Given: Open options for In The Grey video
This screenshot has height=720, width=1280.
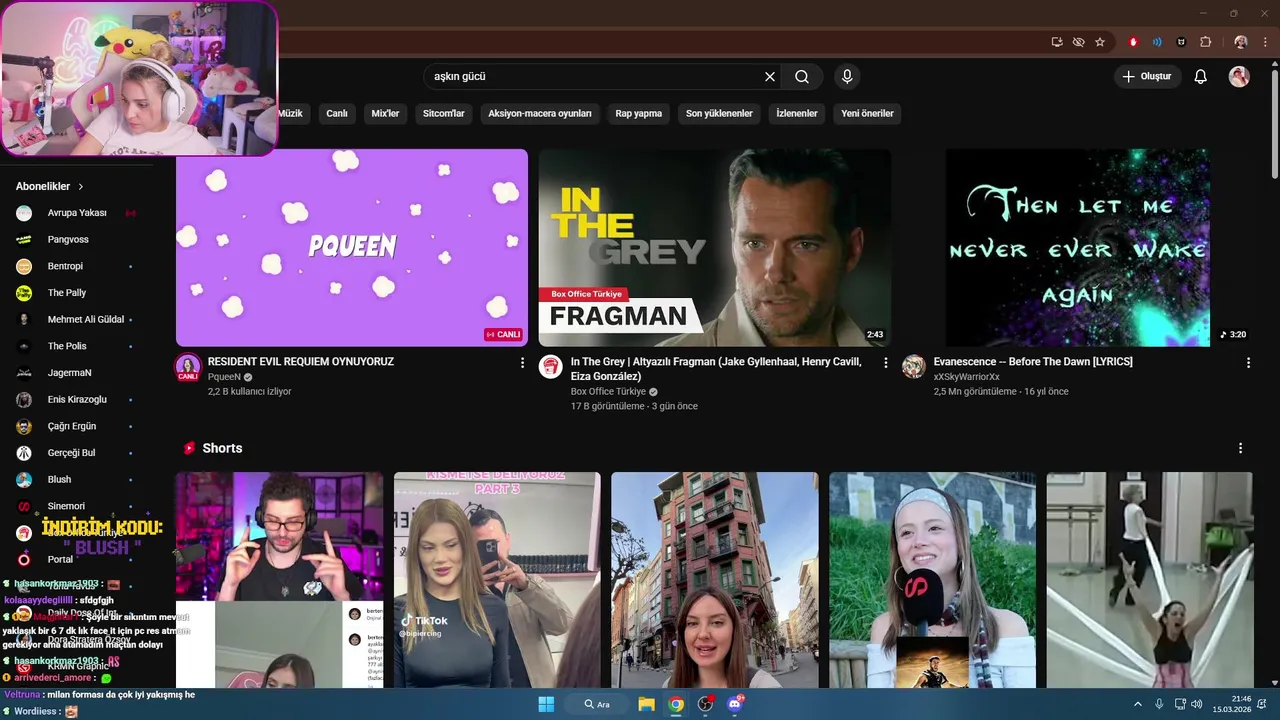Looking at the screenshot, I should 885,363.
